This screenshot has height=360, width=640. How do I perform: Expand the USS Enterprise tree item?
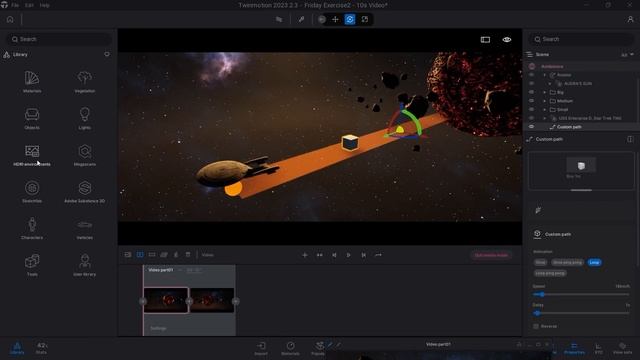tap(544, 118)
